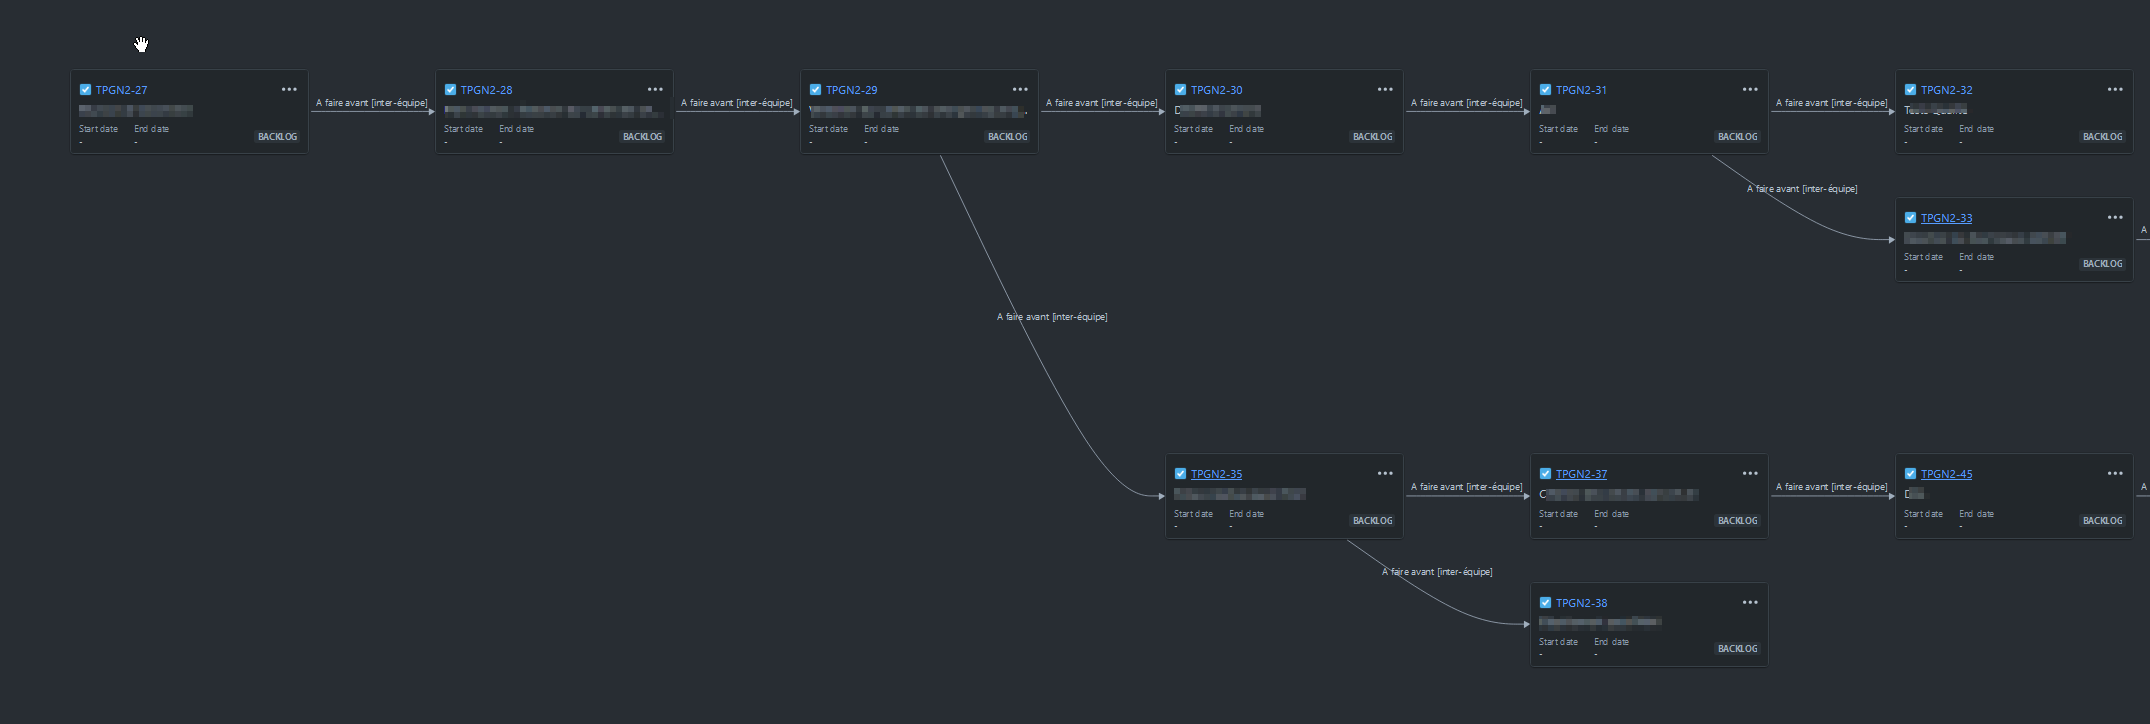This screenshot has width=2150, height=724.
Task: Select the task type icon on TPGN2-38
Action: coord(1545,603)
